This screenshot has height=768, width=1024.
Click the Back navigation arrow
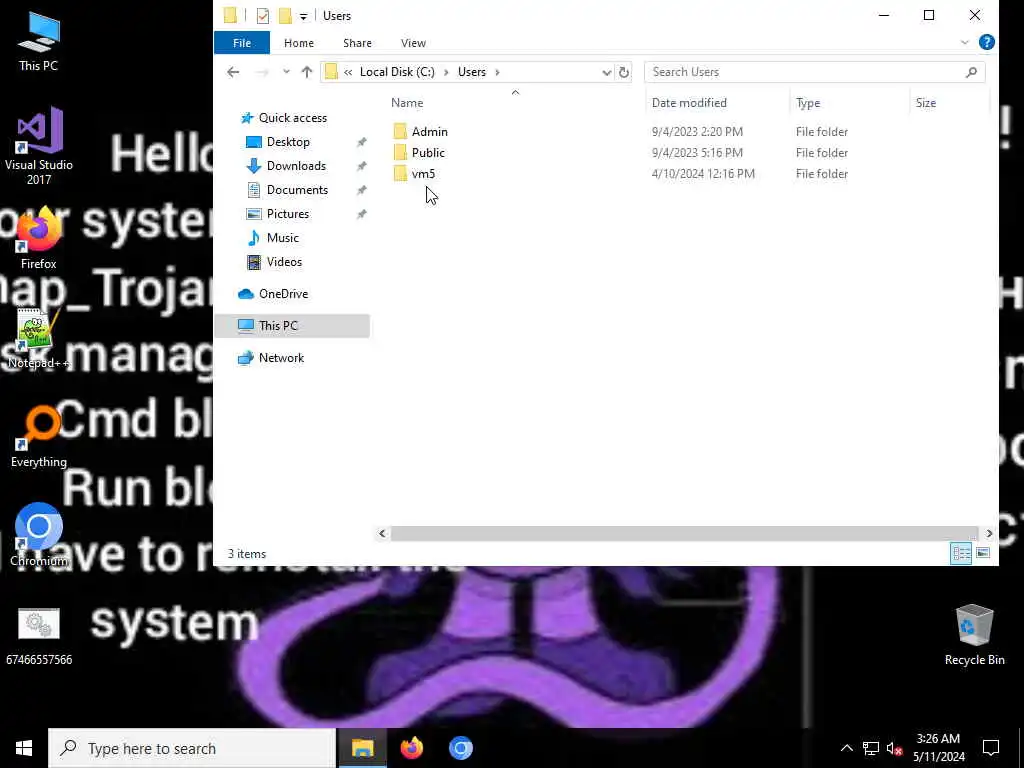233,72
